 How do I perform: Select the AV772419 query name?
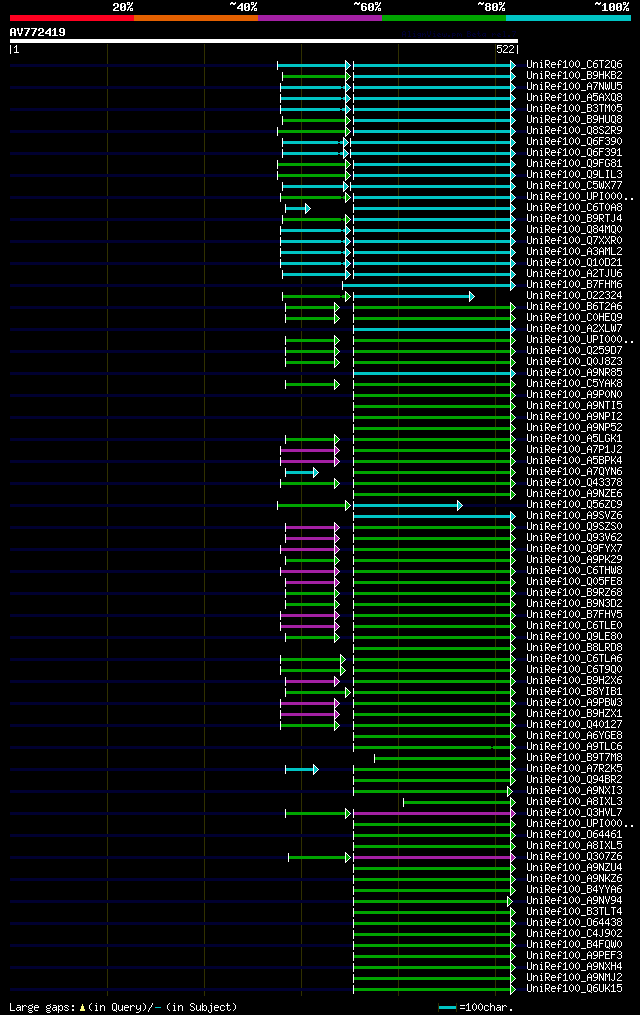point(38,32)
